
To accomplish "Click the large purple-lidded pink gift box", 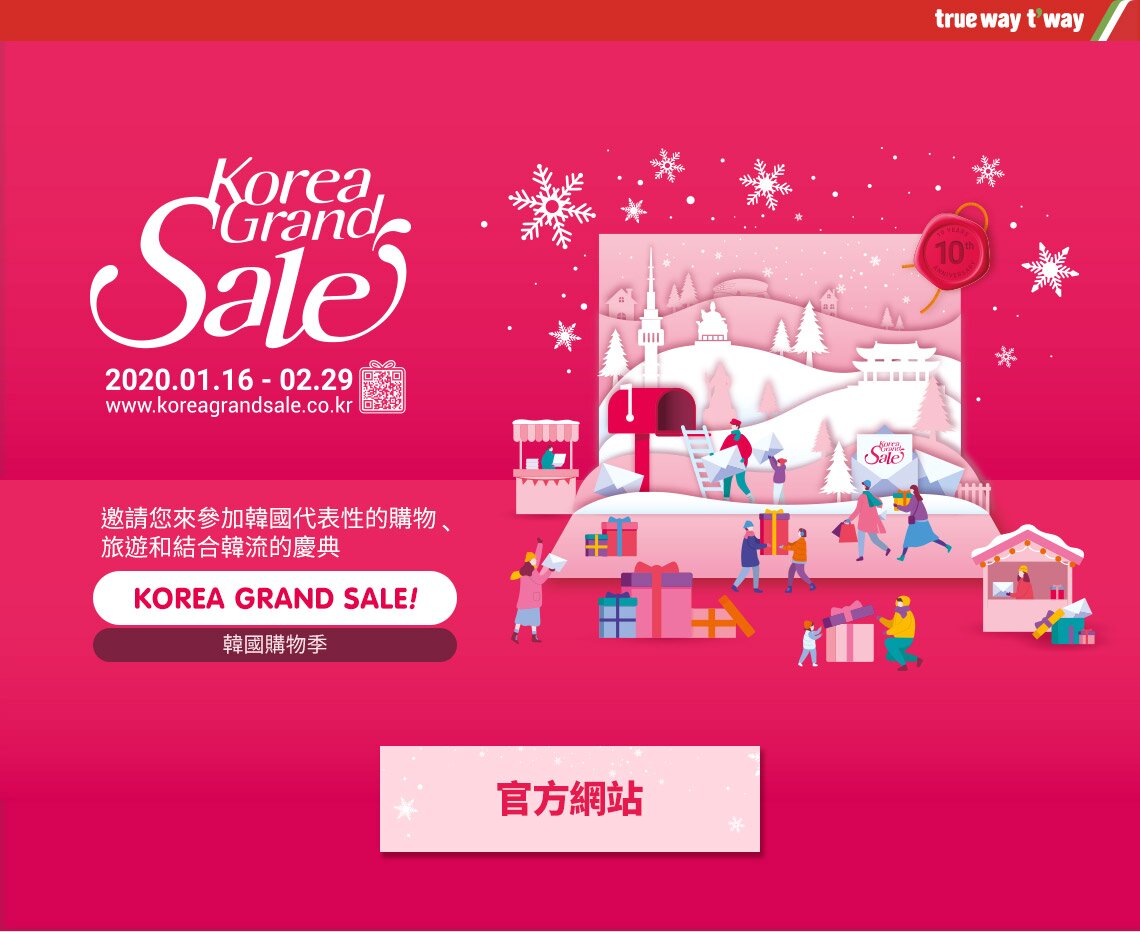I will [x=657, y=600].
